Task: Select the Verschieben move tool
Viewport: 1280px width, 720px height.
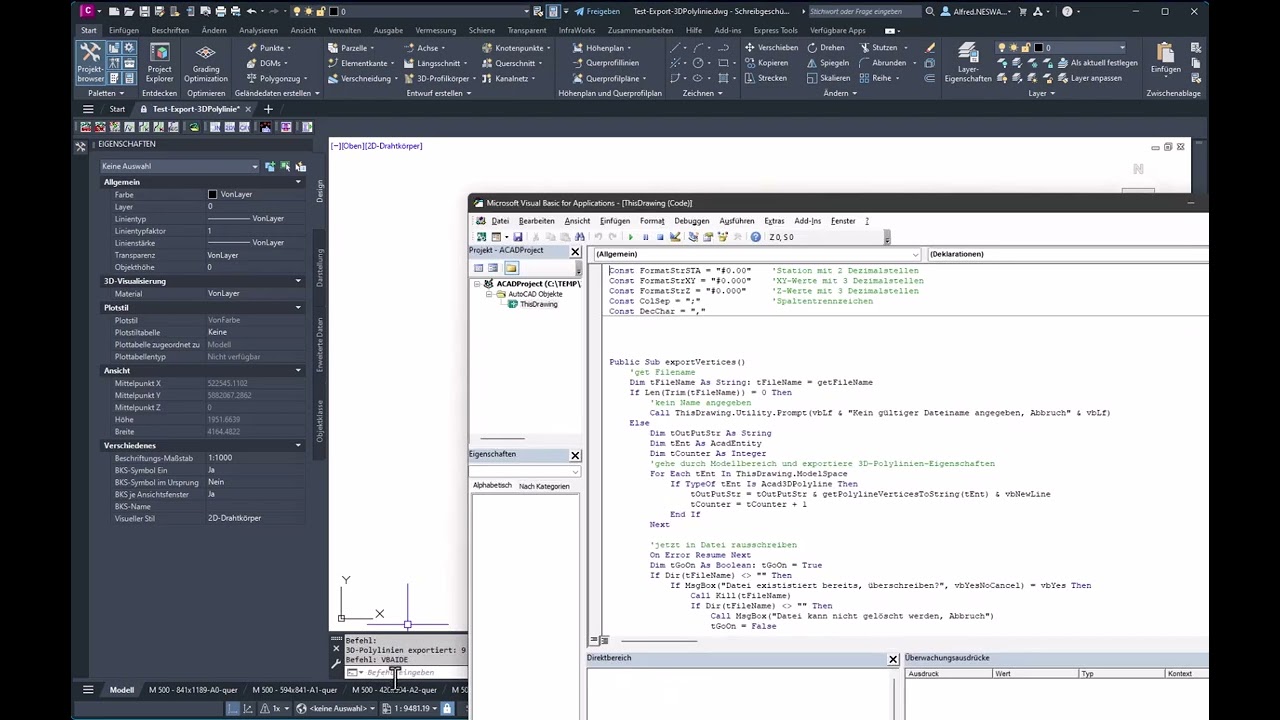Action: [x=770, y=48]
